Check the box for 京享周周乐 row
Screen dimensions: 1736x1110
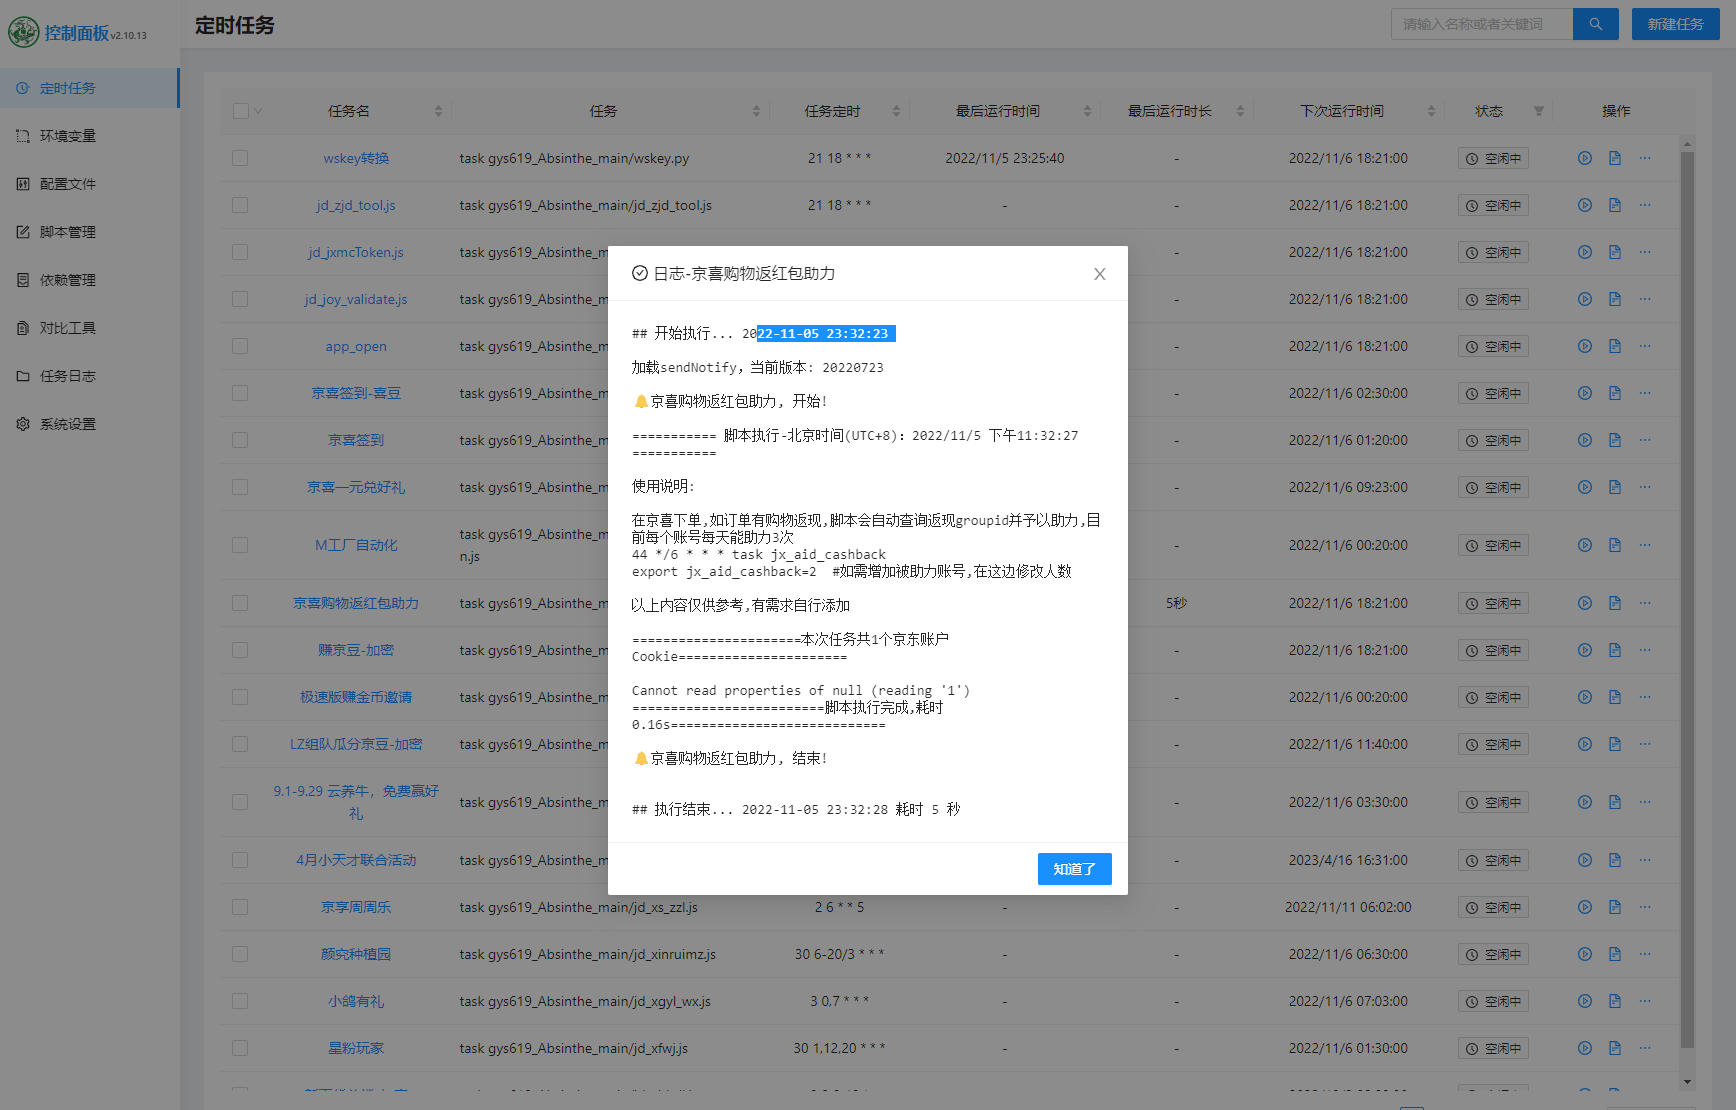240,907
